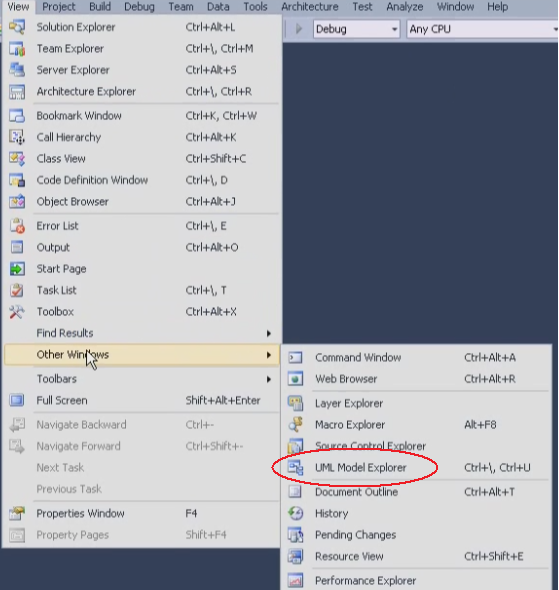The image size is (559, 590).
Task: Click the Object Browser icon
Action: [x=17, y=202]
